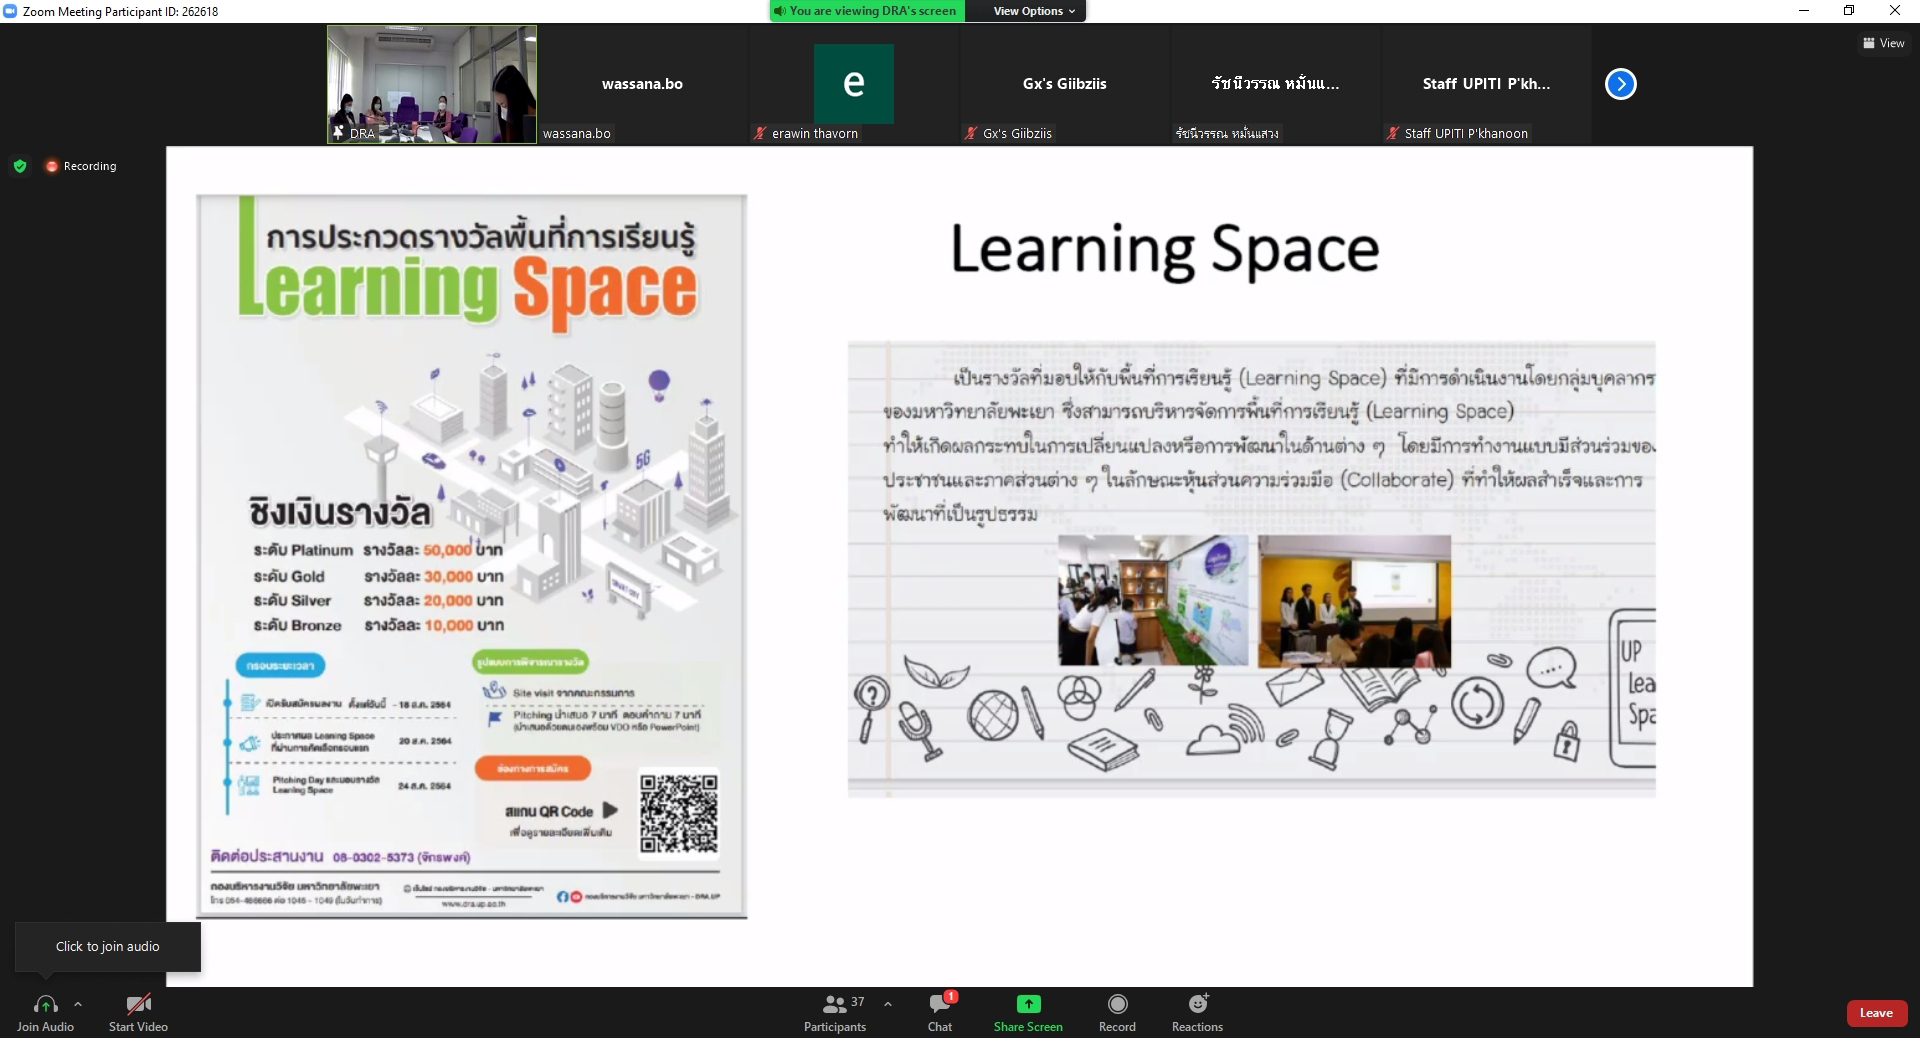
Task: Click the green encryption shield icon
Action: click(20, 166)
